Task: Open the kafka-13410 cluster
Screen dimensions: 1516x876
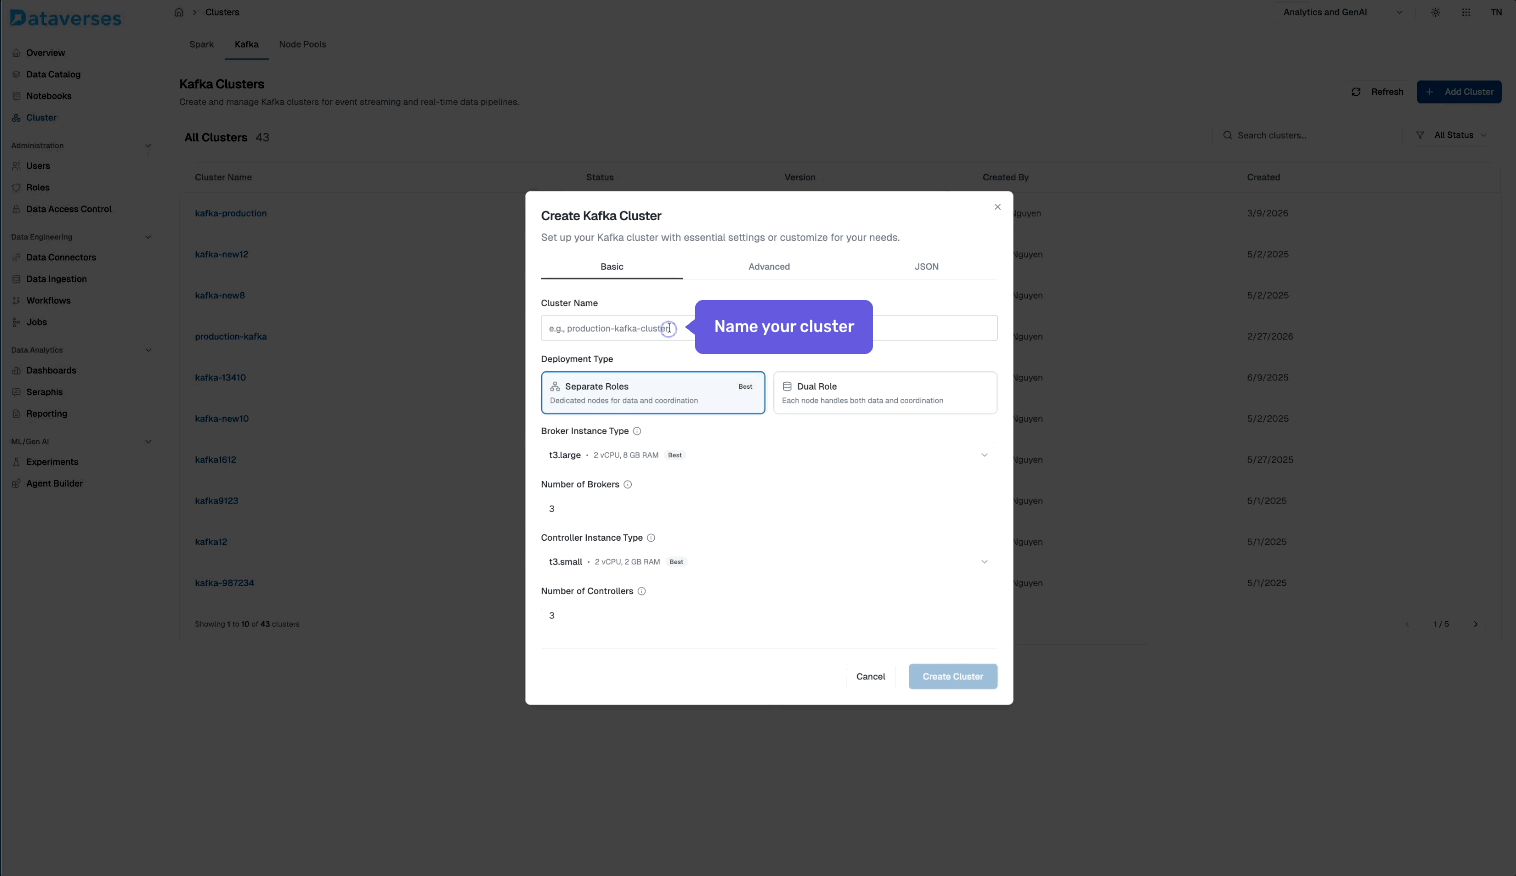Action: (220, 378)
